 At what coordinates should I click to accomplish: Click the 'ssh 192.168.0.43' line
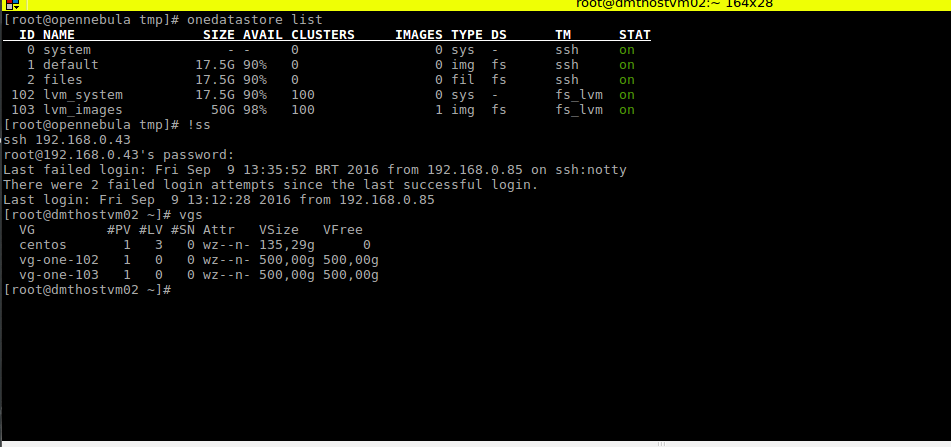67,140
